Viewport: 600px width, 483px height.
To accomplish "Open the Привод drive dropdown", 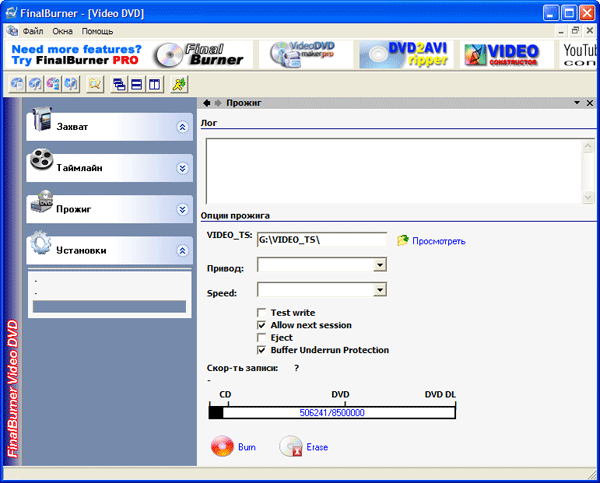I will (380, 265).
